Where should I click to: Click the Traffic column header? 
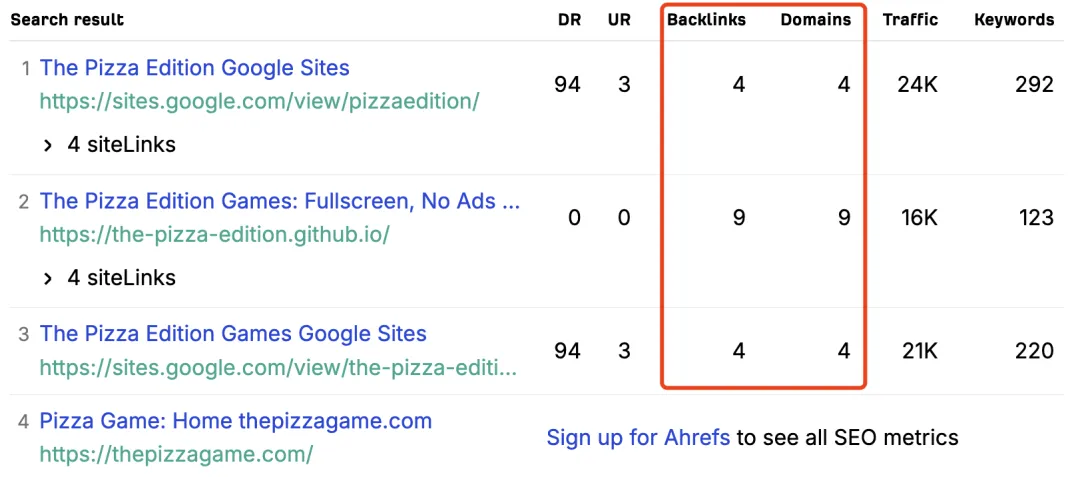coord(910,19)
